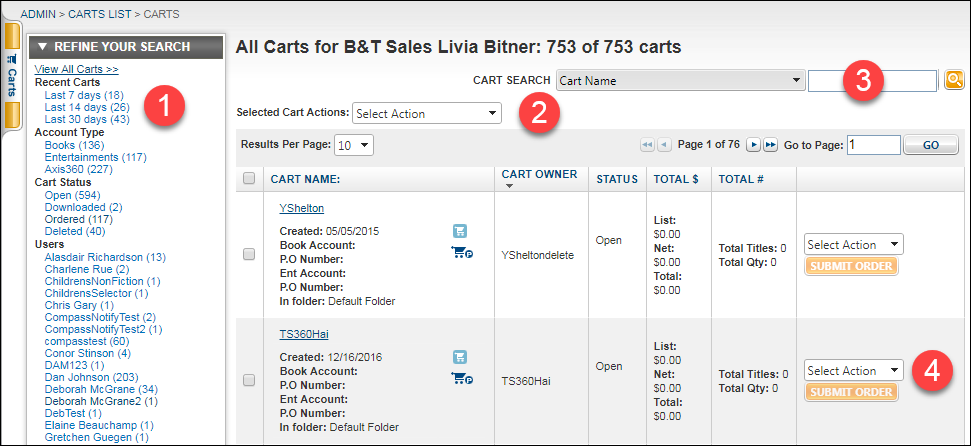
Task: Filter by user Chris Gary
Action: tap(79, 305)
